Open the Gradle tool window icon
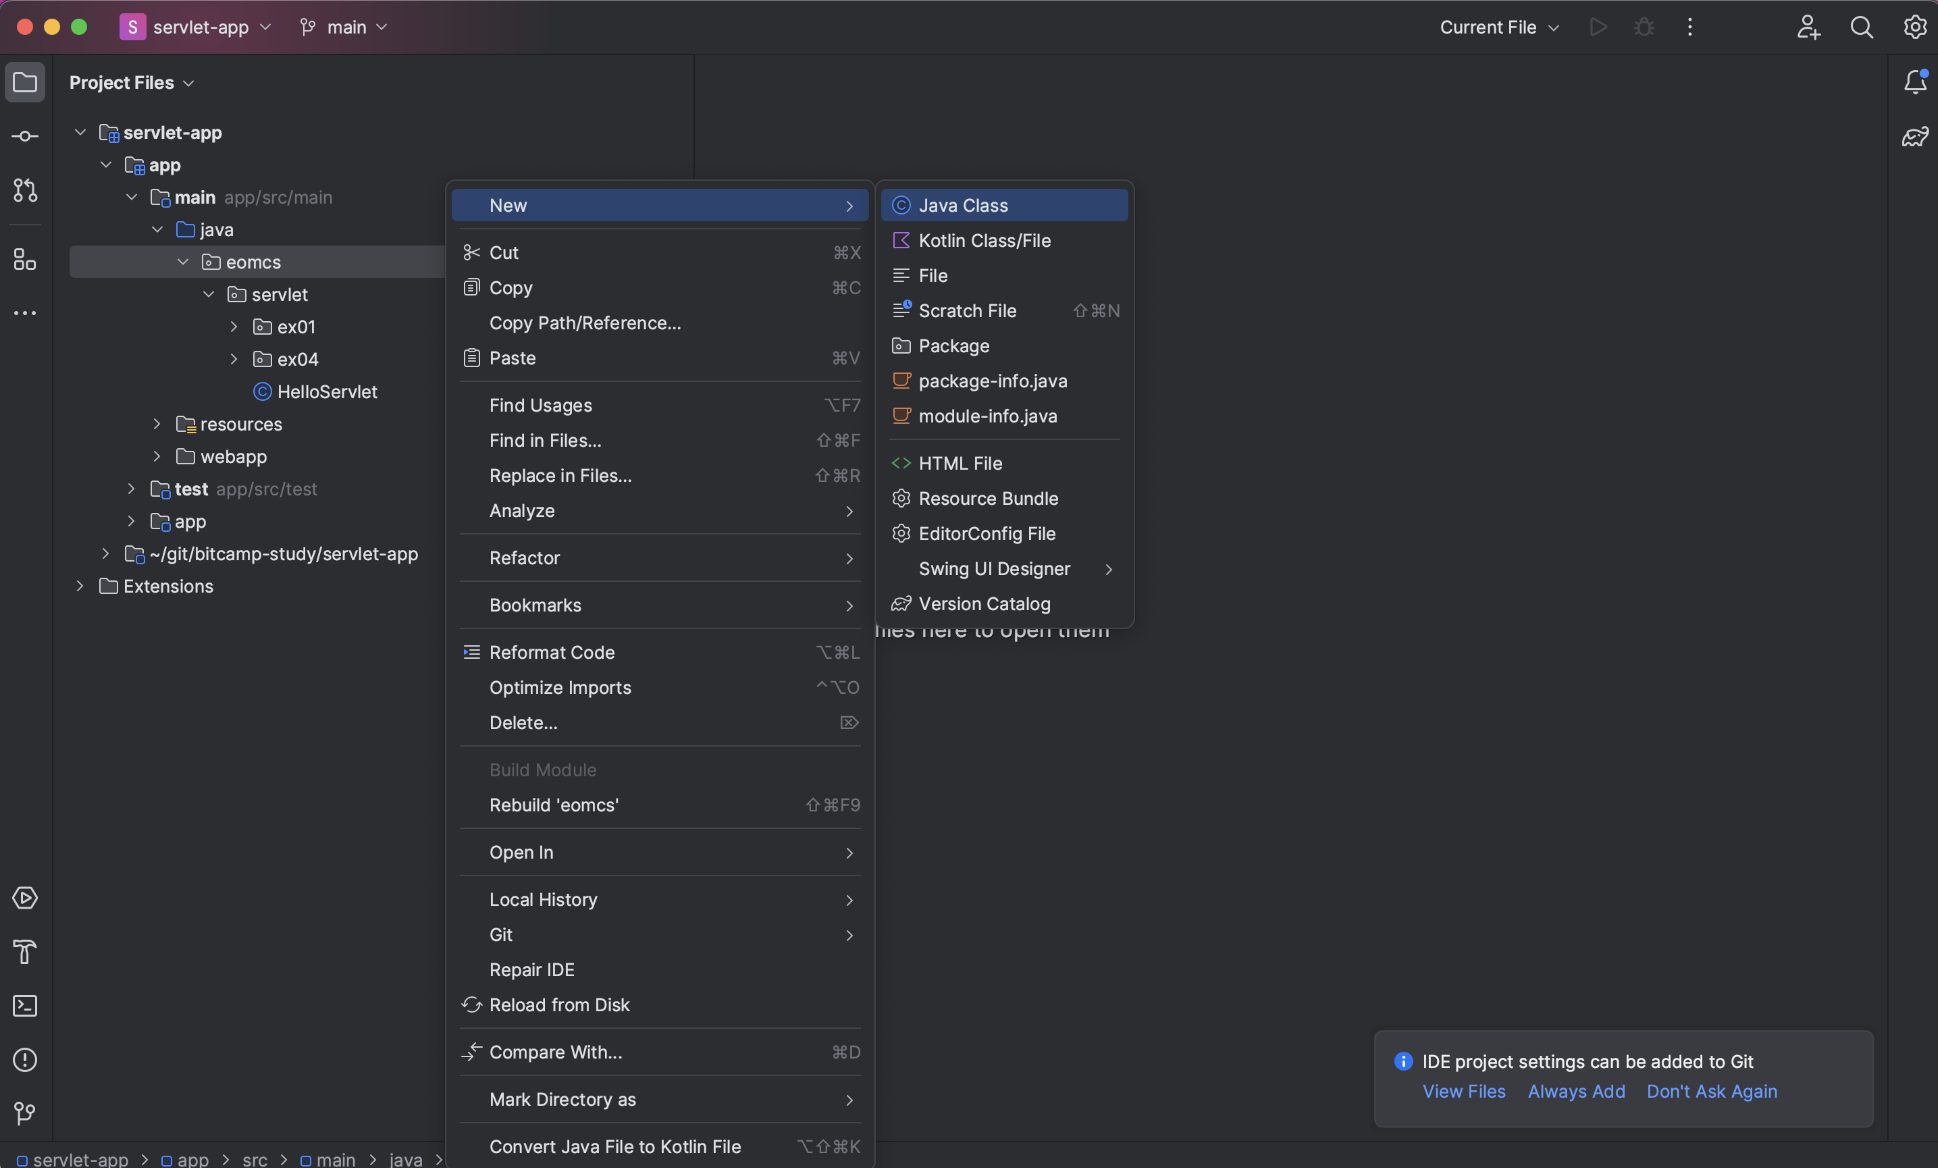The height and width of the screenshot is (1168, 1938). [1915, 137]
